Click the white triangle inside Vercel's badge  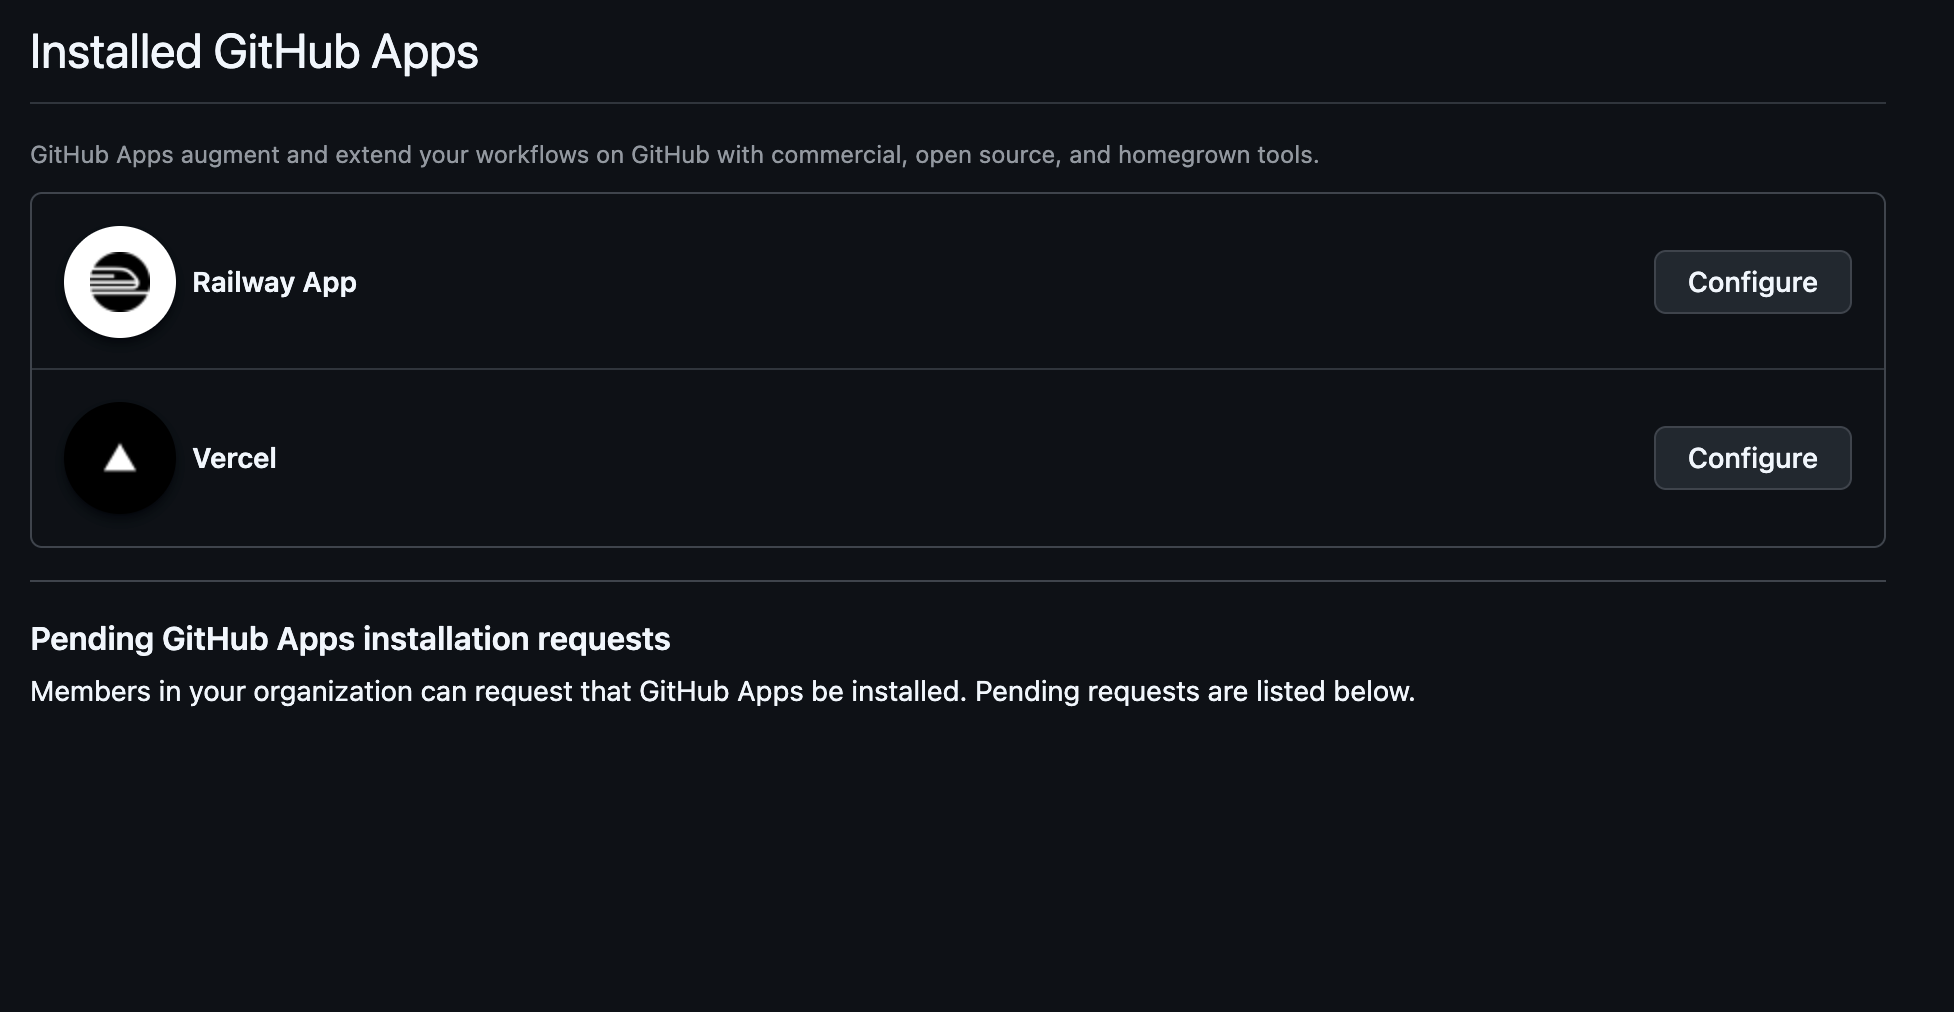[x=119, y=458]
